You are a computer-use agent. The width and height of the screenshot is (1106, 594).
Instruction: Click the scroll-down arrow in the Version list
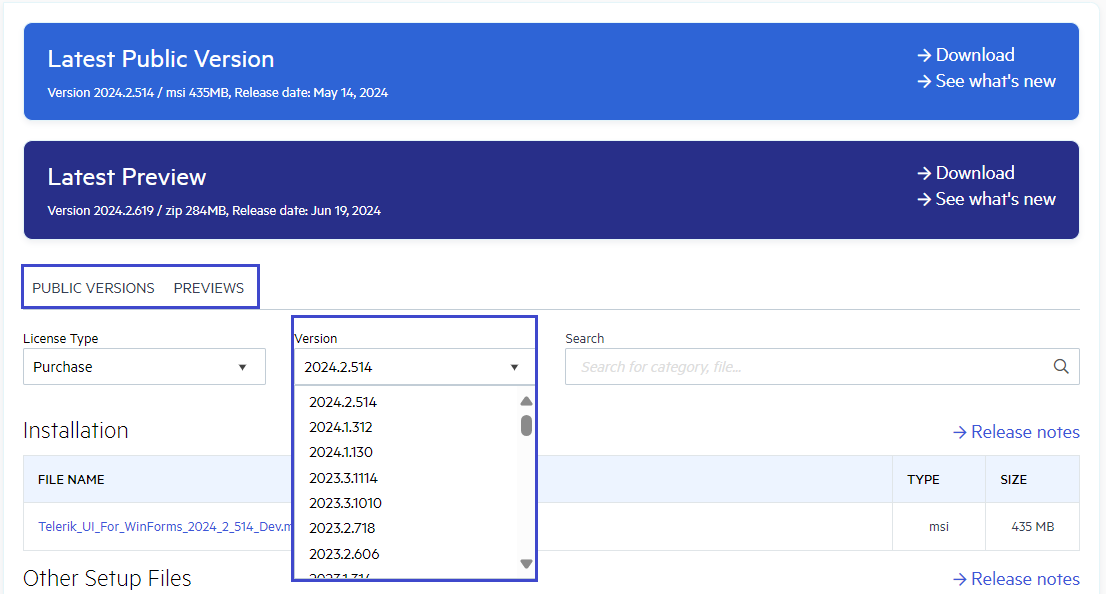(525, 563)
